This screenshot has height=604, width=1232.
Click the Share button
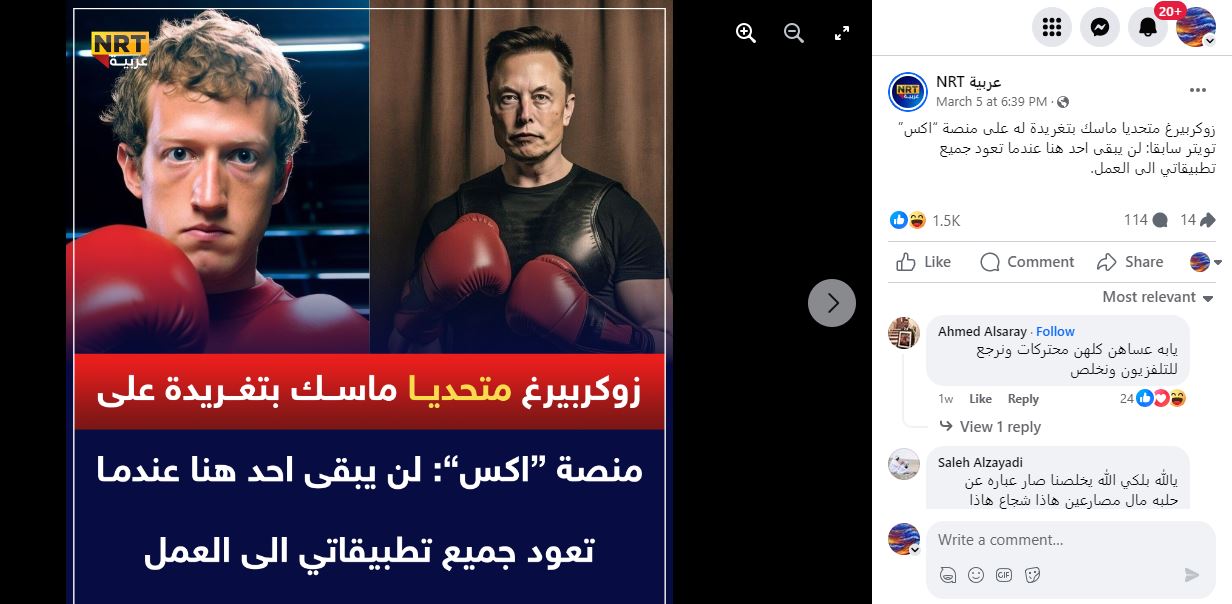click(1130, 262)
